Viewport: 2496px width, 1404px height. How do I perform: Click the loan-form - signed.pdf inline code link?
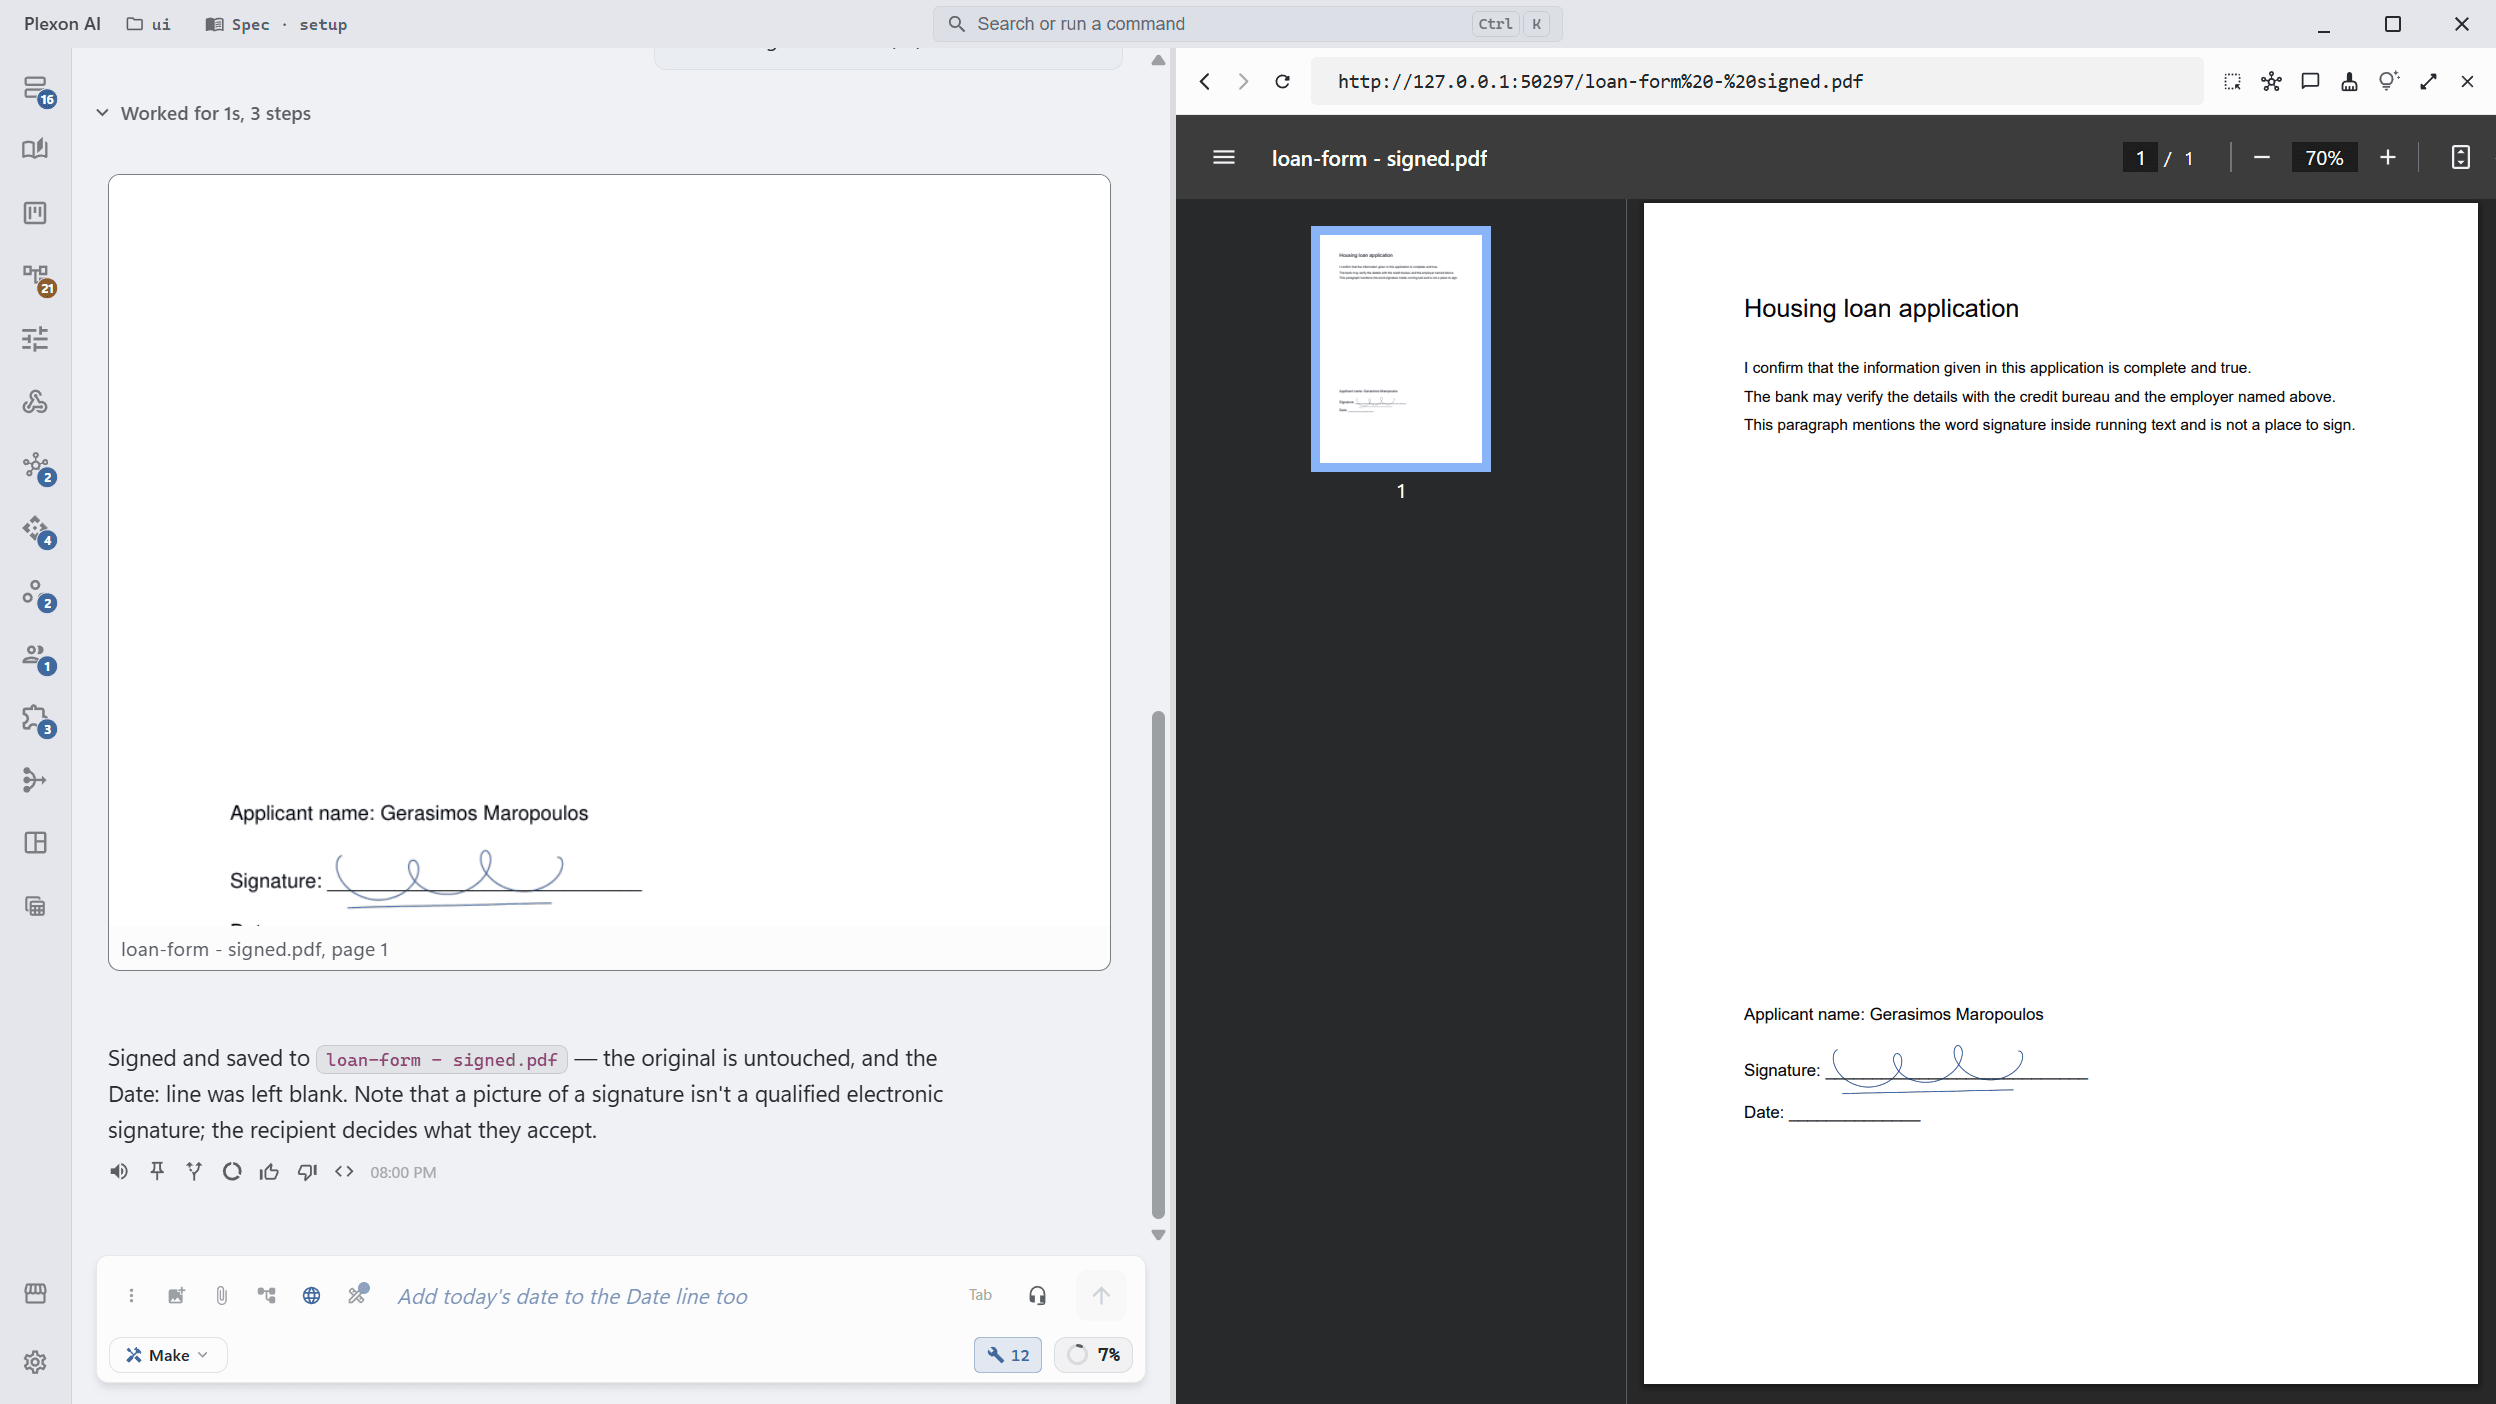click(x=441, y=1059)
